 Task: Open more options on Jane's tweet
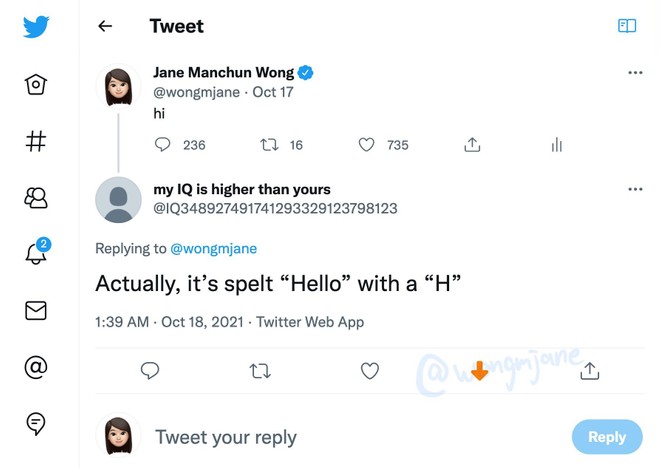coord(635,73)
